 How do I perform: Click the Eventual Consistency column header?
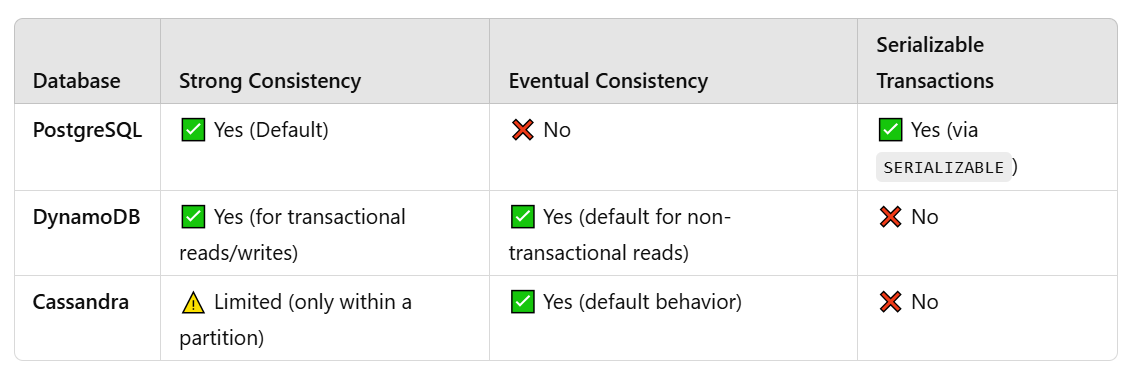(608, 81)
